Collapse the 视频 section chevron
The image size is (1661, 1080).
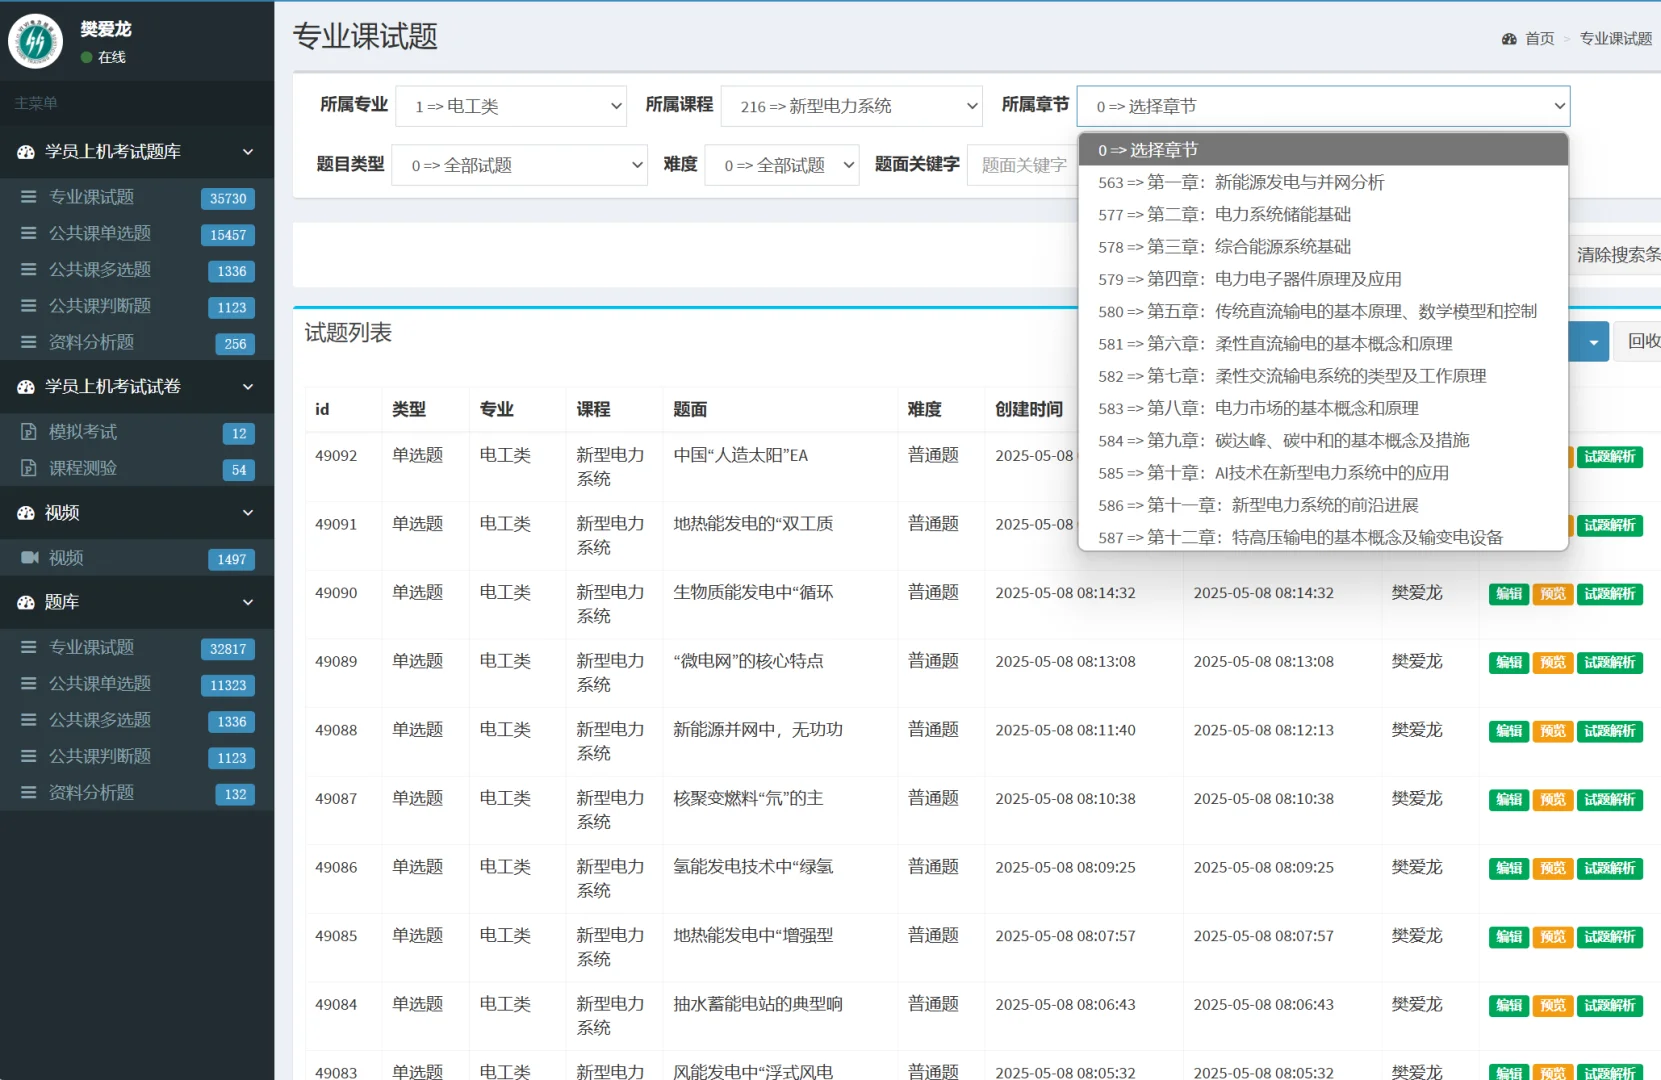(x=248, y=512)
